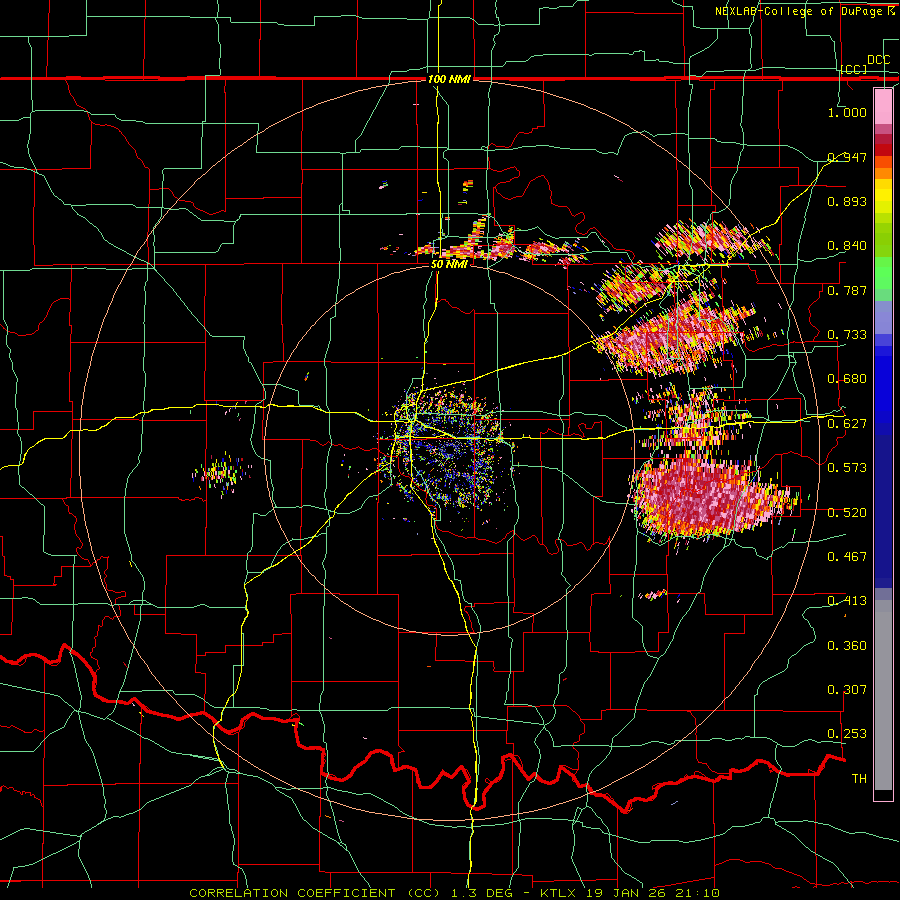The height and width of the screenshot is (900, 900).
Task: Select the 0.520 legend value
Action: tap(847, 513)
